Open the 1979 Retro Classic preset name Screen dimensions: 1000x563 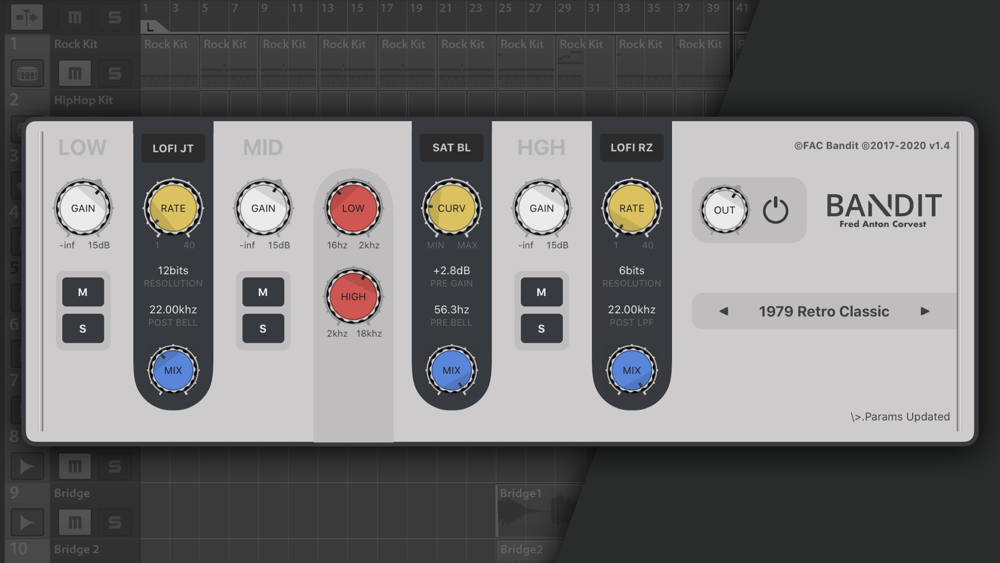pyautogui.click(x=823, y=311)
